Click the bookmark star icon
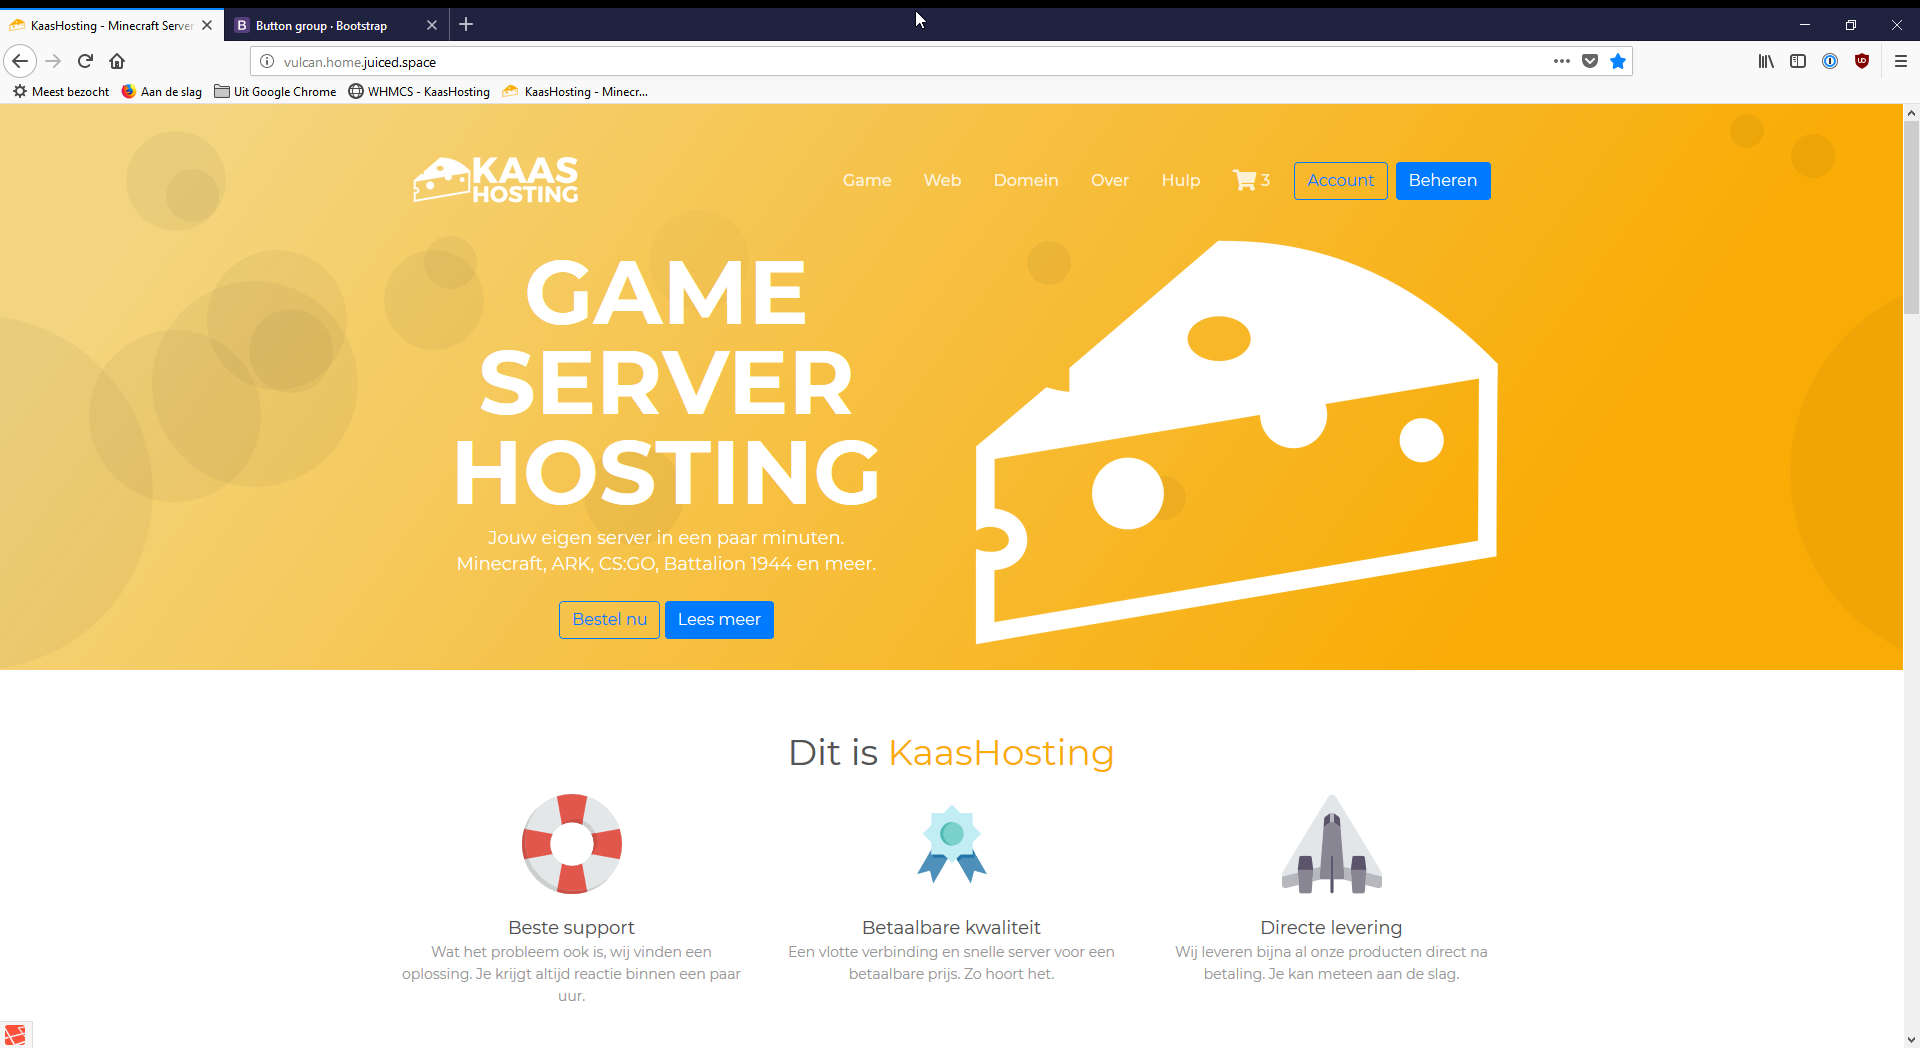The image size is (1920, 1048). point(1618,61)
